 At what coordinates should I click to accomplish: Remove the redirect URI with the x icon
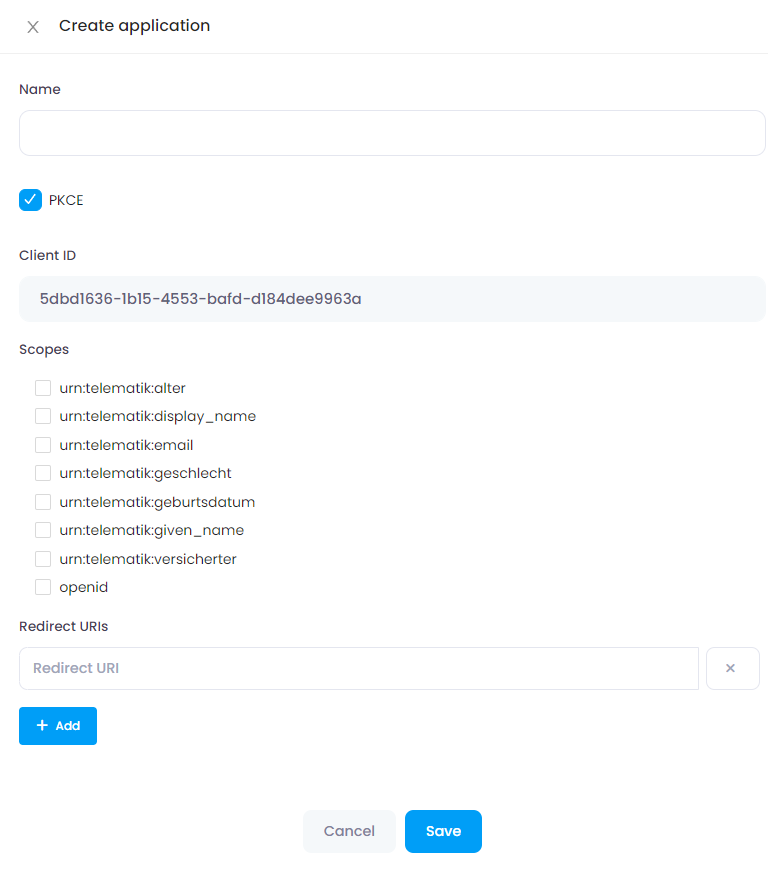coord(733,668)
